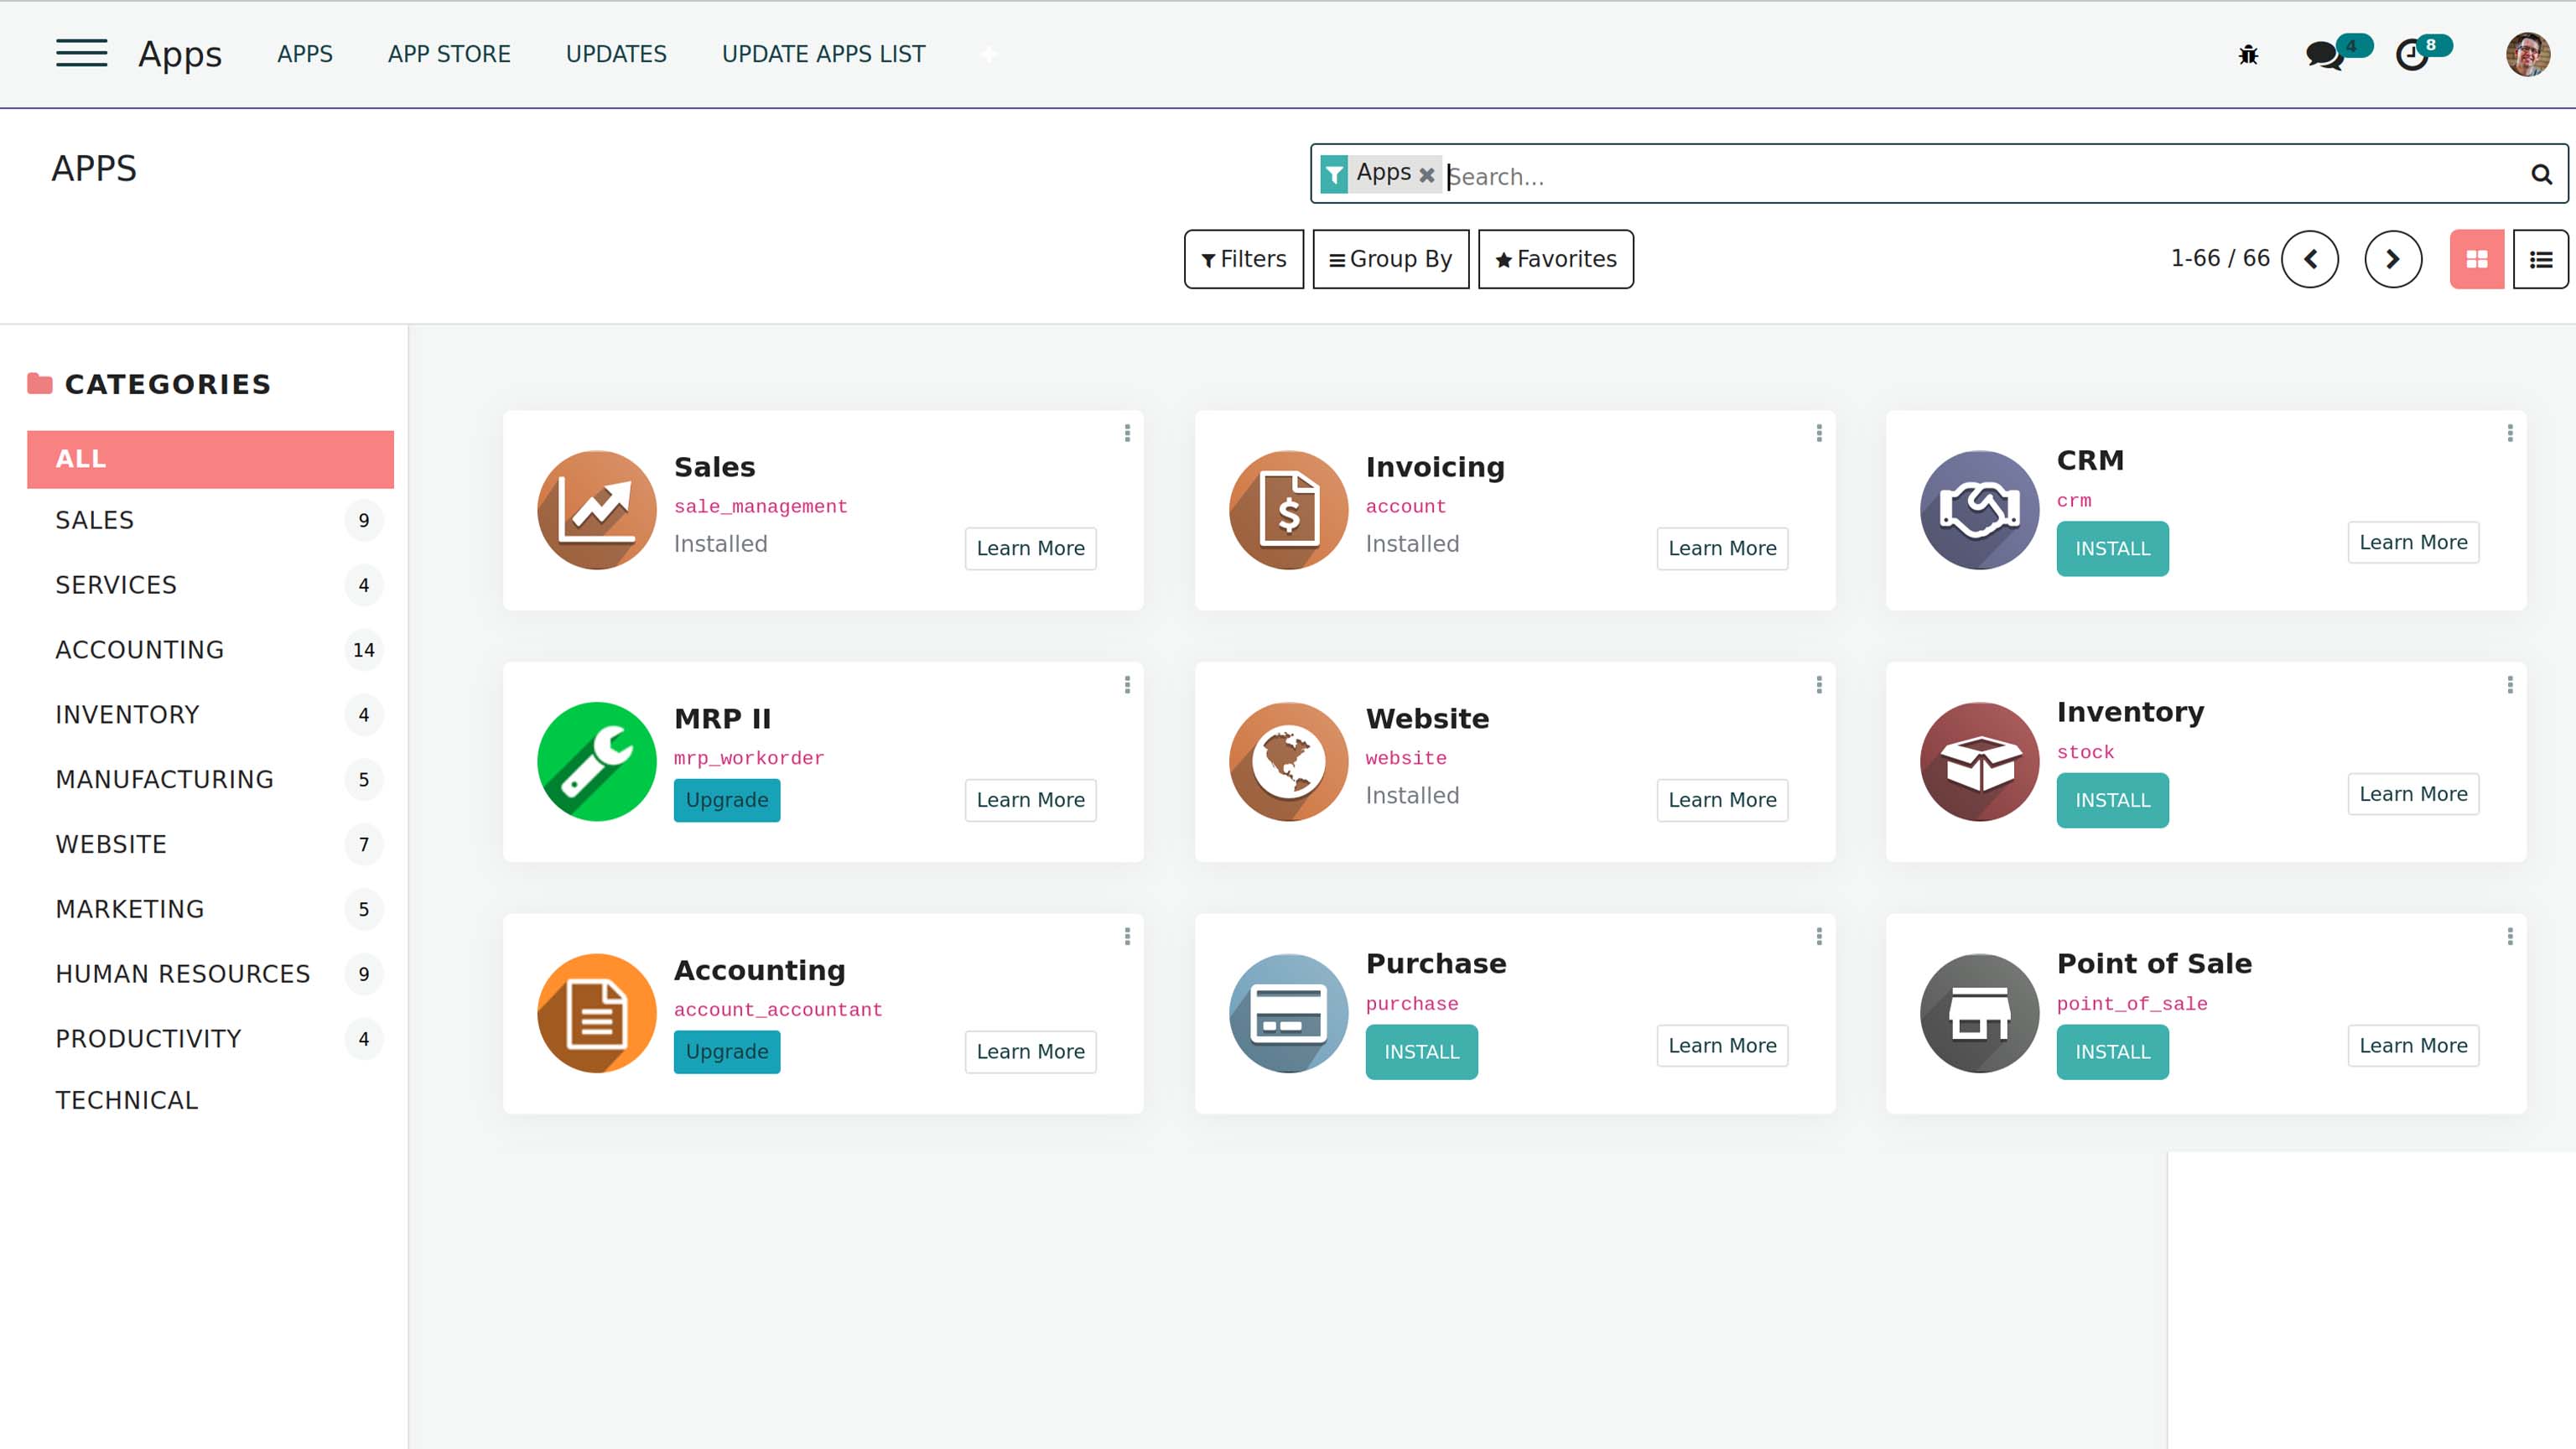Open the CRM app handshake icon
Screen dimensions: 2576x1449
pos(1979,510)
